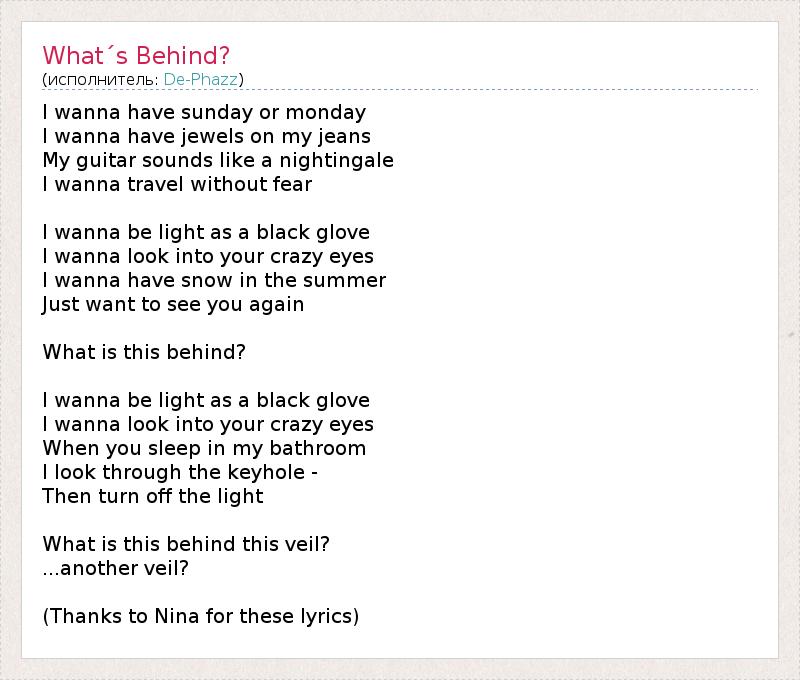Click the "When you sleep in my bathroom" line

click(204, 448)
